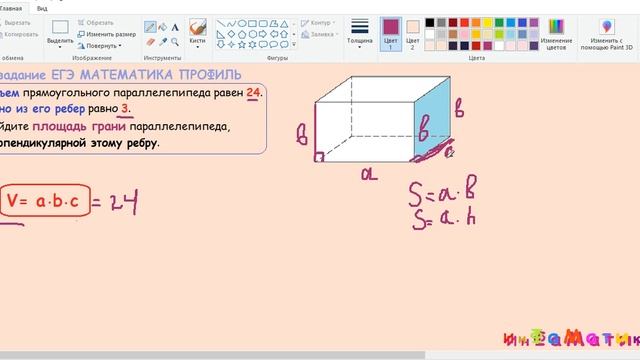Screen dimensions: 640x360
Task: Pick the orange color swatch
Action: [x=476, y=22]
